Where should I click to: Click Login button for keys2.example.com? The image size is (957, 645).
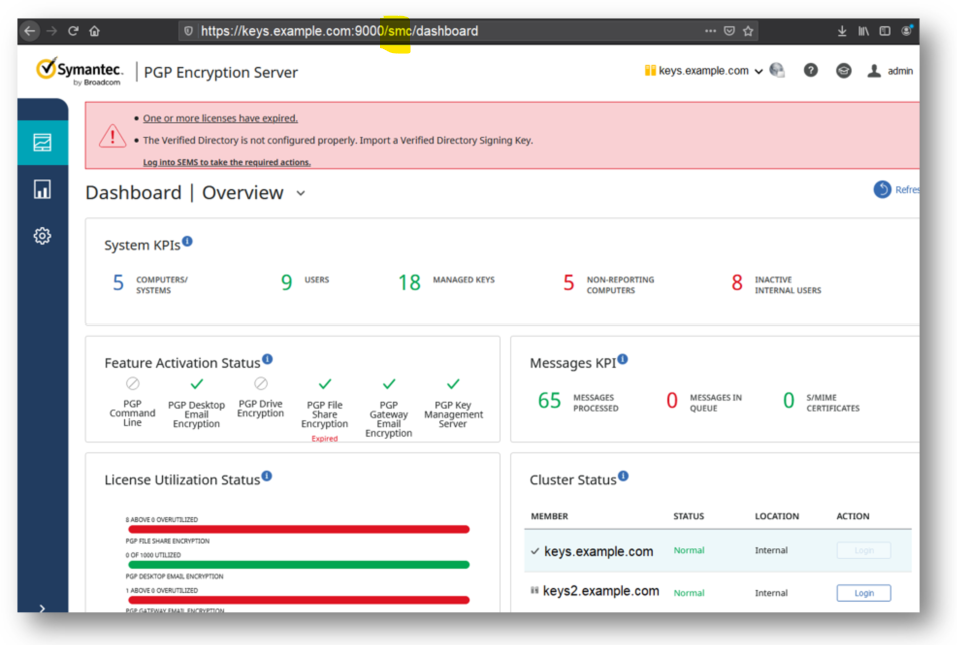[x=864, y=593]
